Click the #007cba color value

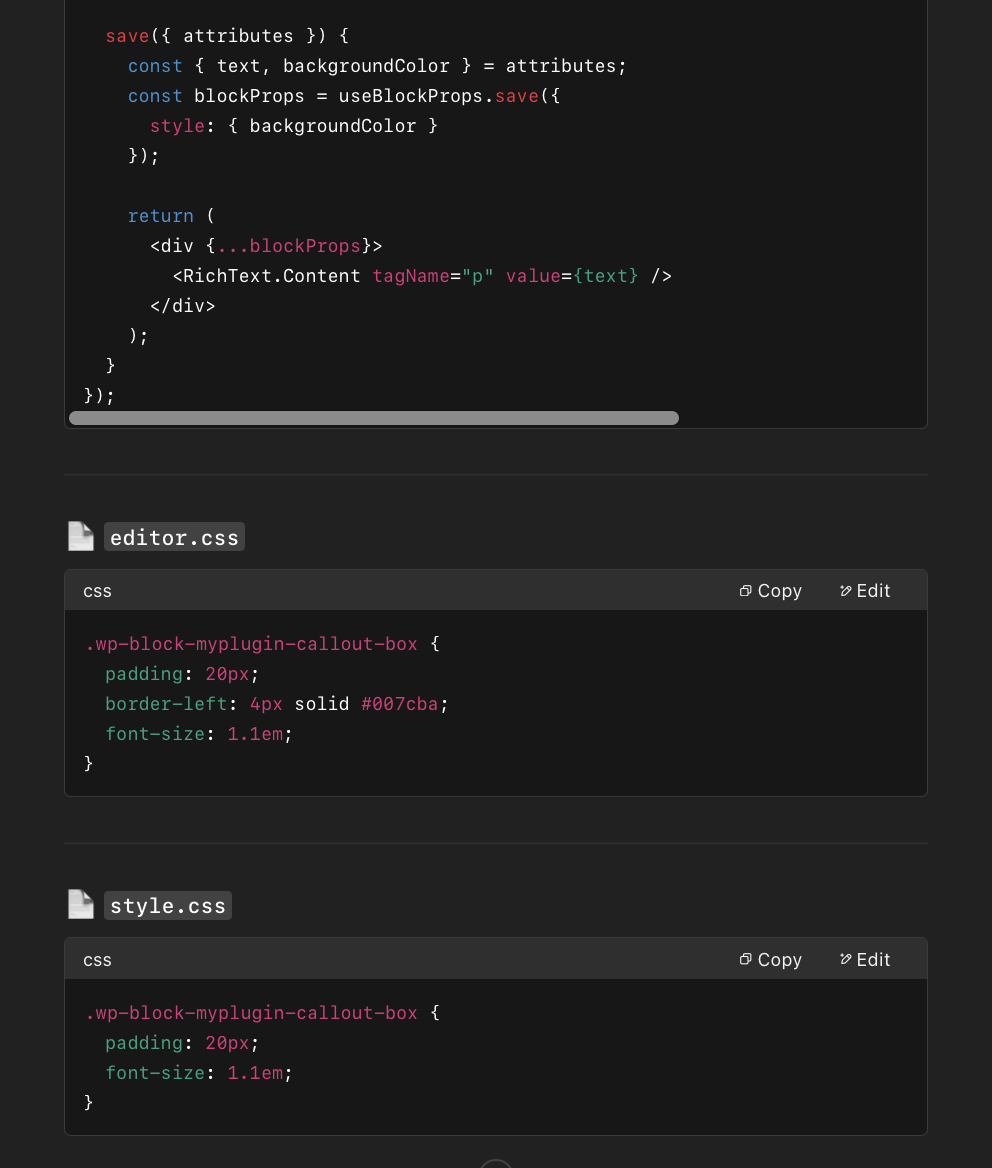[x=400, y=704]
